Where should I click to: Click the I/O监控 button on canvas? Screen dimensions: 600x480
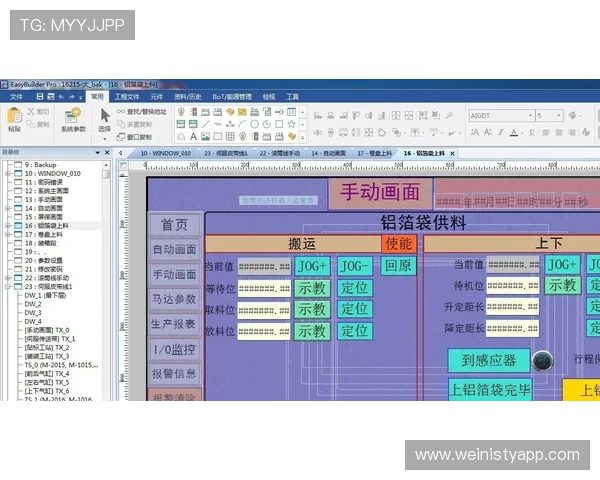(x=174, y=349)
